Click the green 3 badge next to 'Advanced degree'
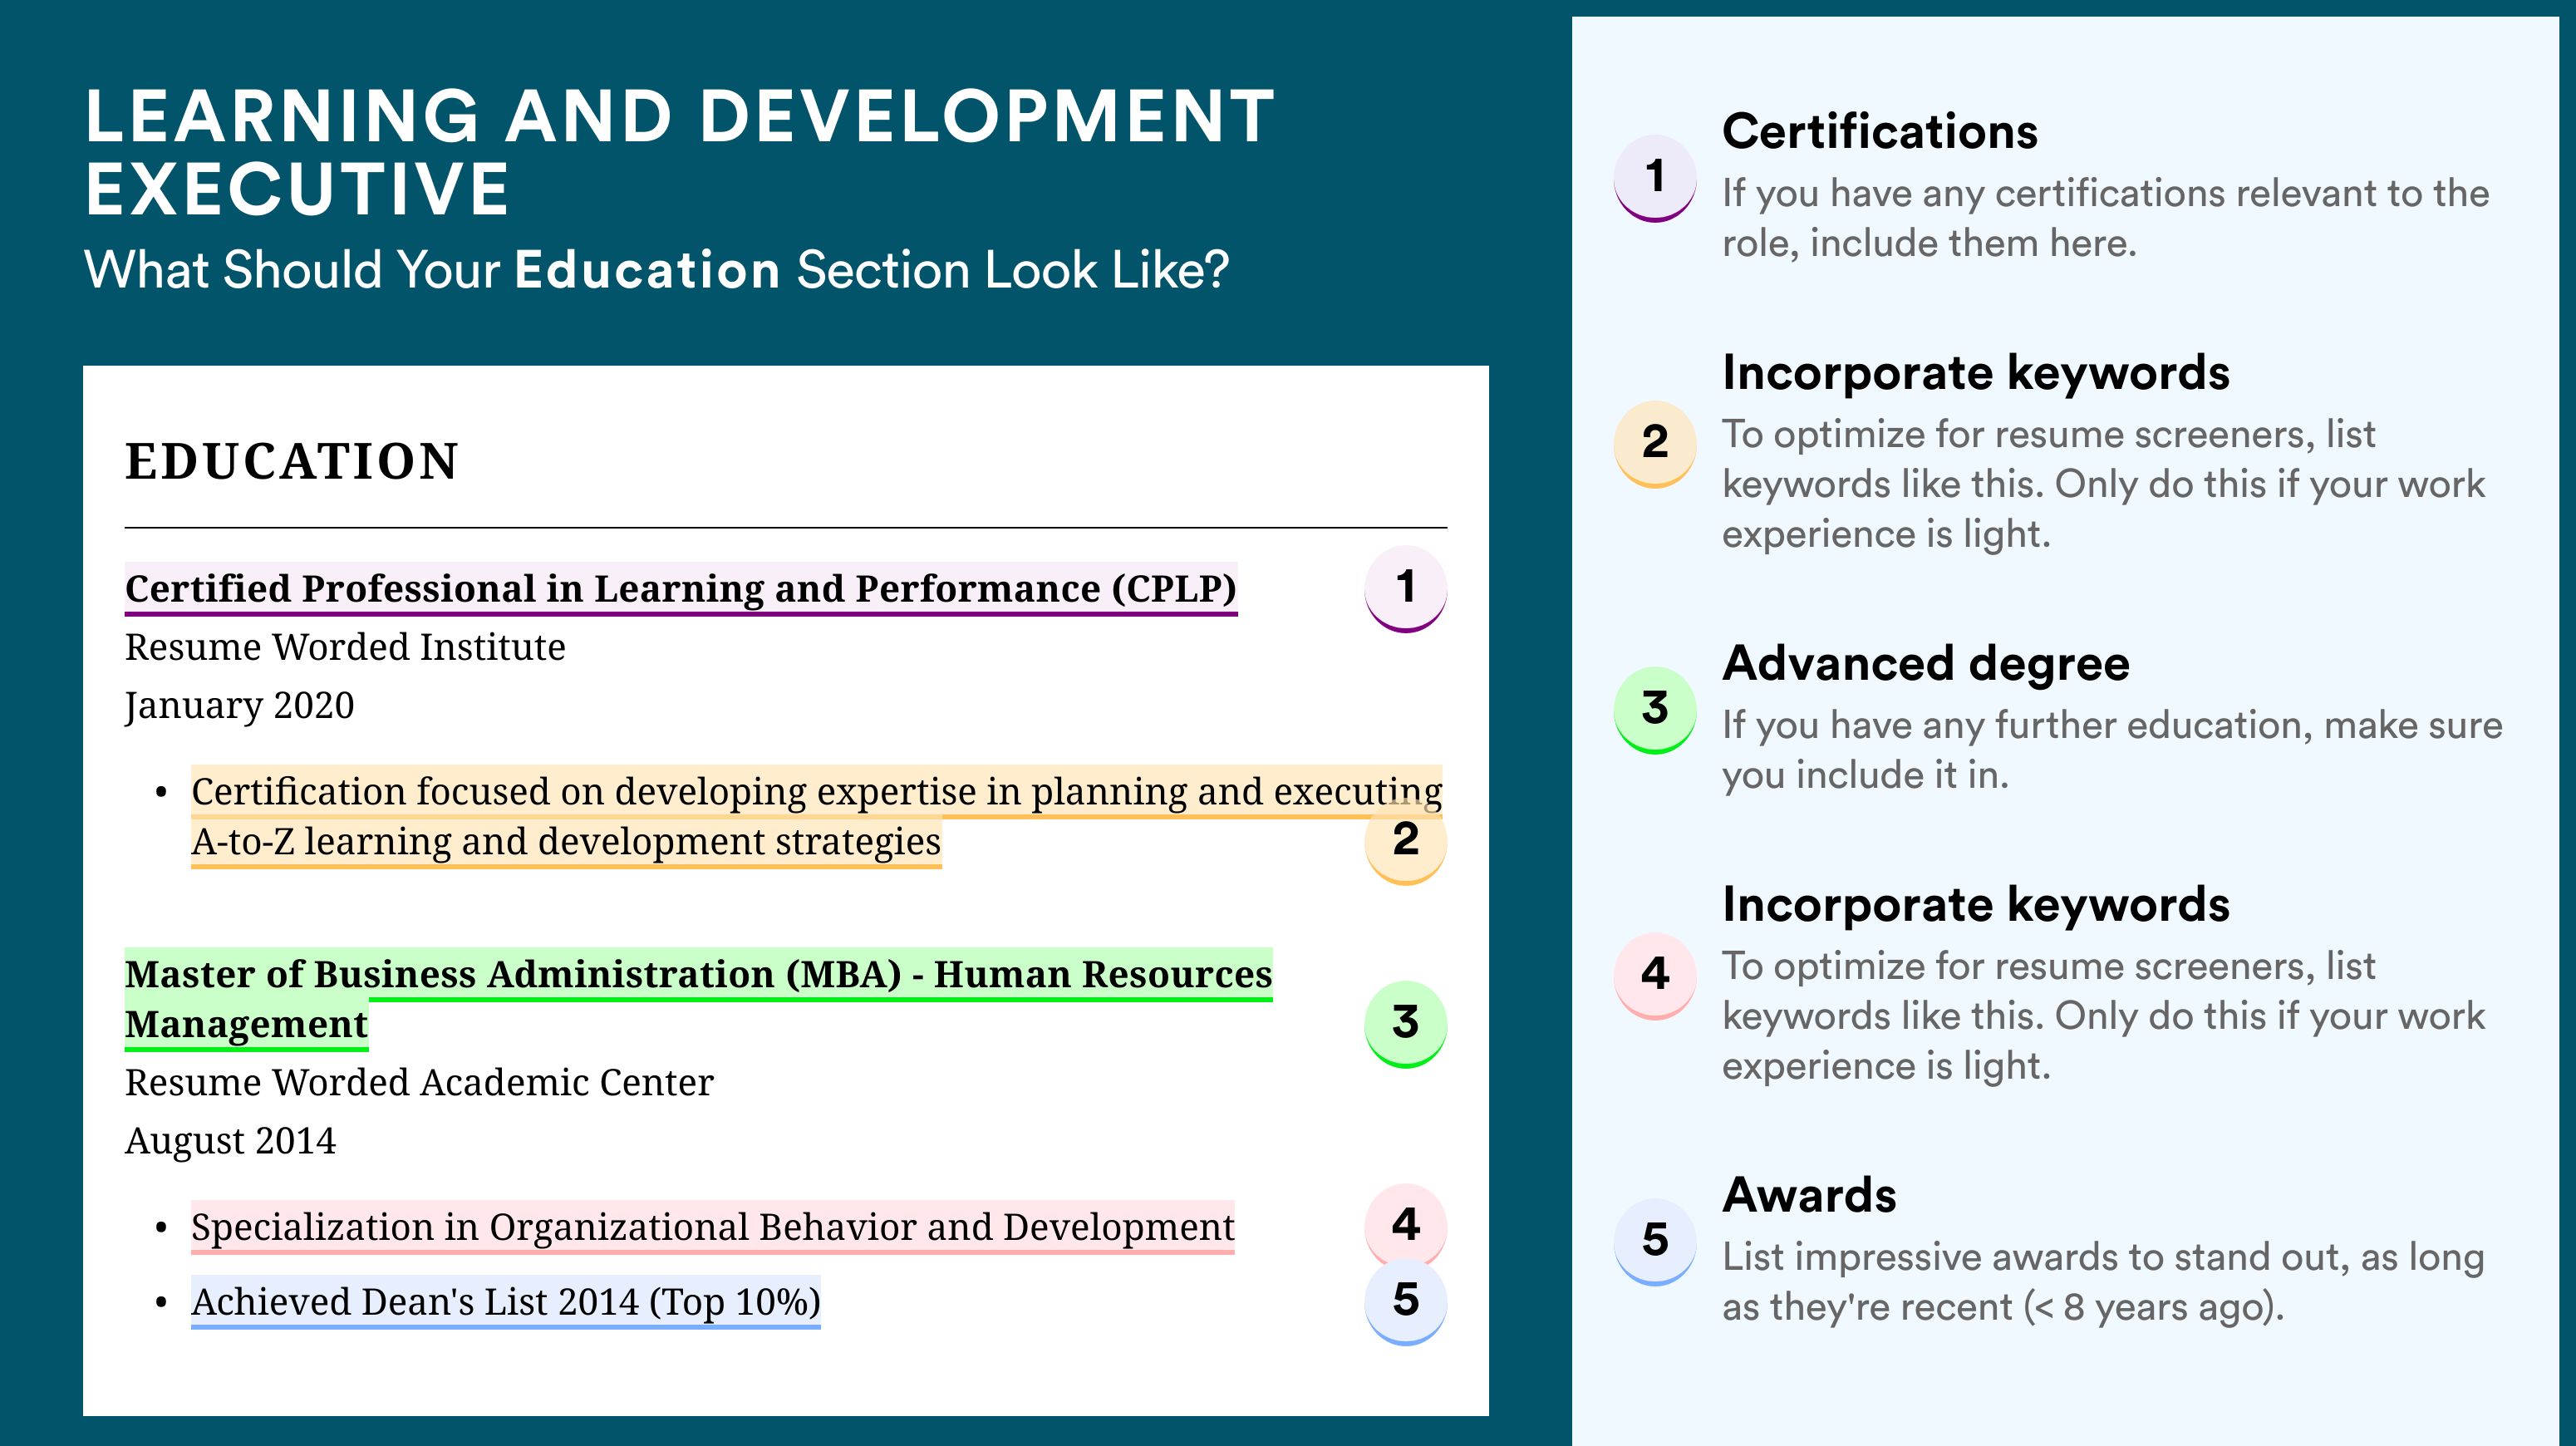 (x=1655, y=710)
